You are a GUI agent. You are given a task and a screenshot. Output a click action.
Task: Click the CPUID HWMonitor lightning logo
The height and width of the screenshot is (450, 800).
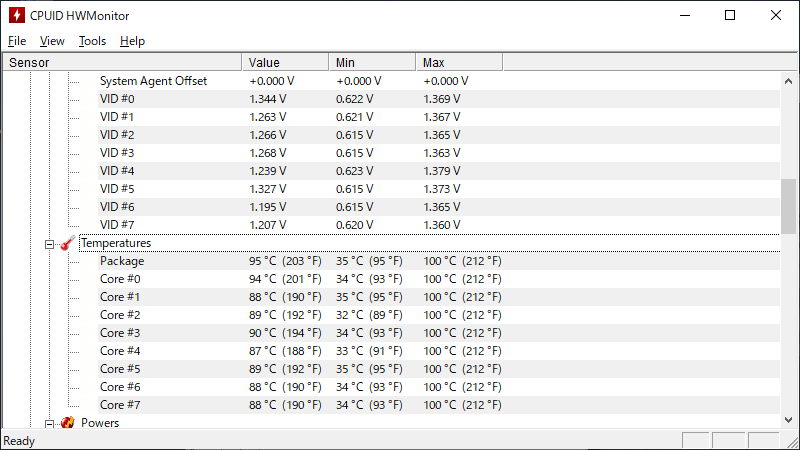(x=17, y=15)
